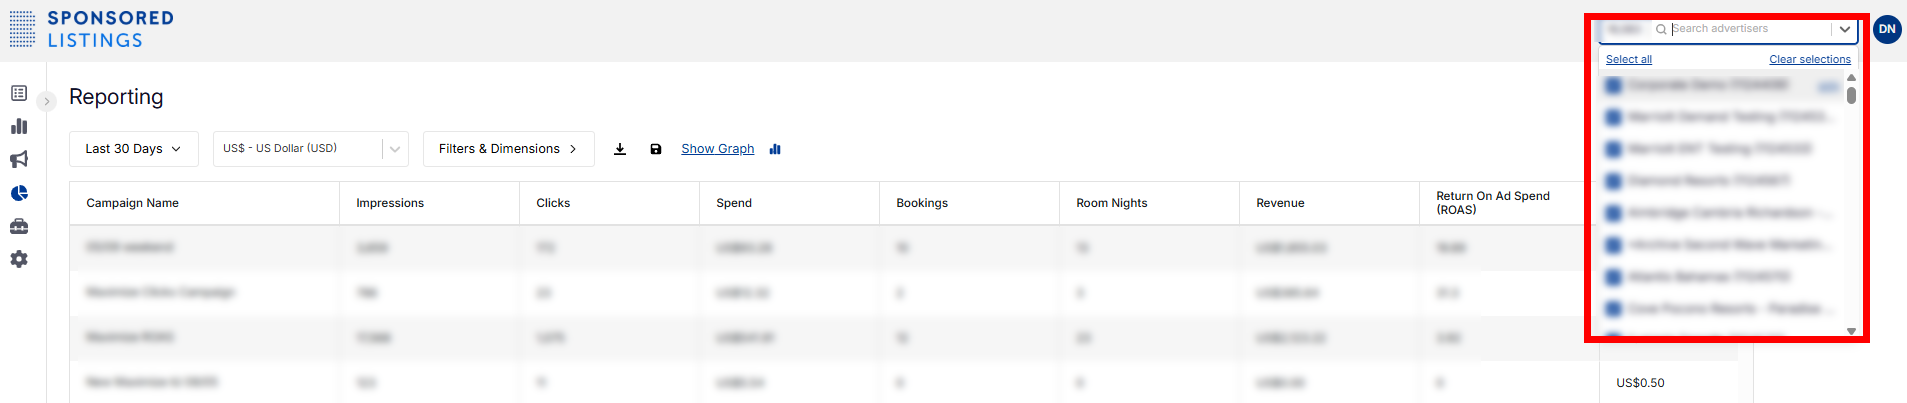Open the Filters & Dimensions menu
The height and width of the screenshot is (403, 1907).
point(508,149)
